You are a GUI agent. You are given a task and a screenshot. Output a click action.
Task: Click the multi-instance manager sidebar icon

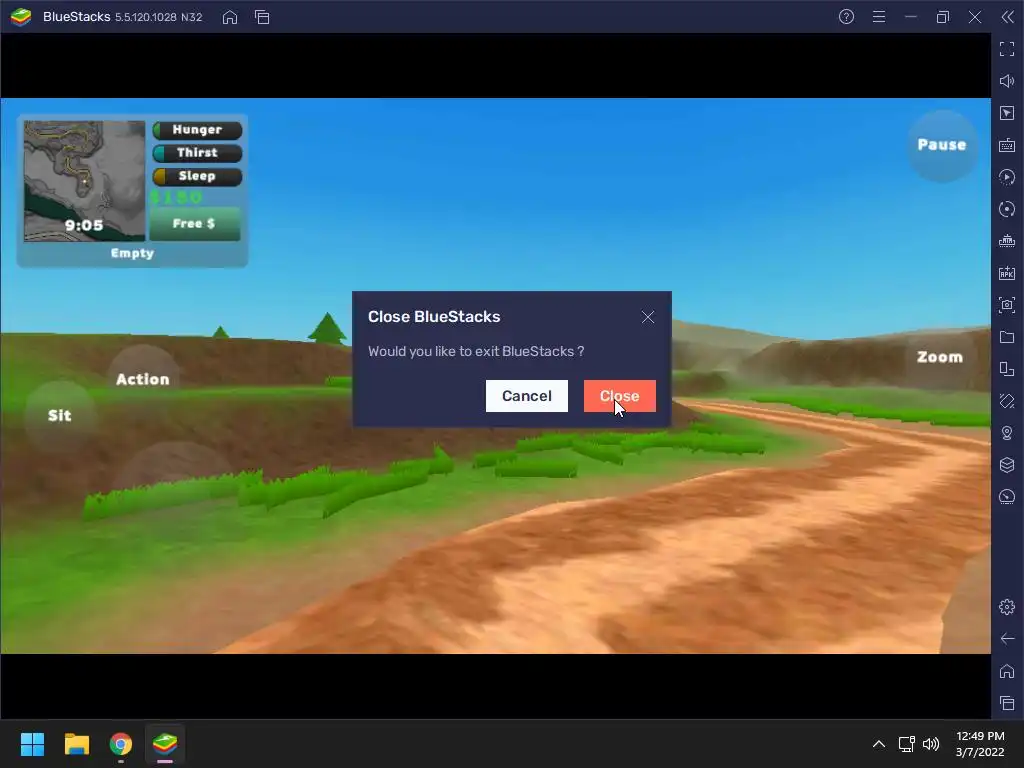coord(1007,369)
